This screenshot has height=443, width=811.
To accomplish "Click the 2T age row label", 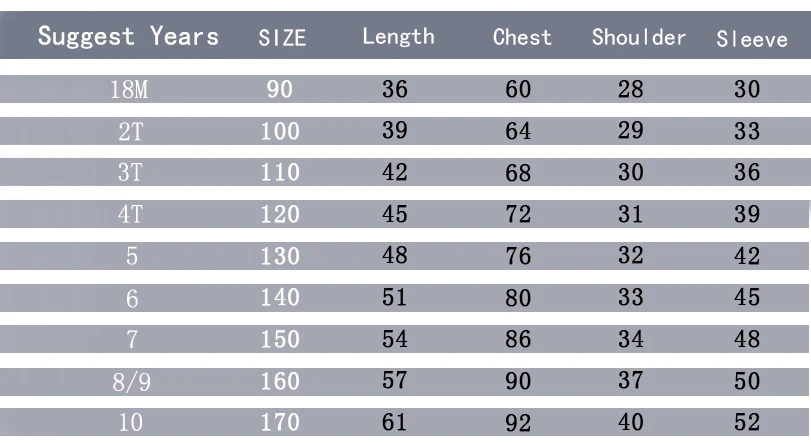I will [x=130, y=131].
